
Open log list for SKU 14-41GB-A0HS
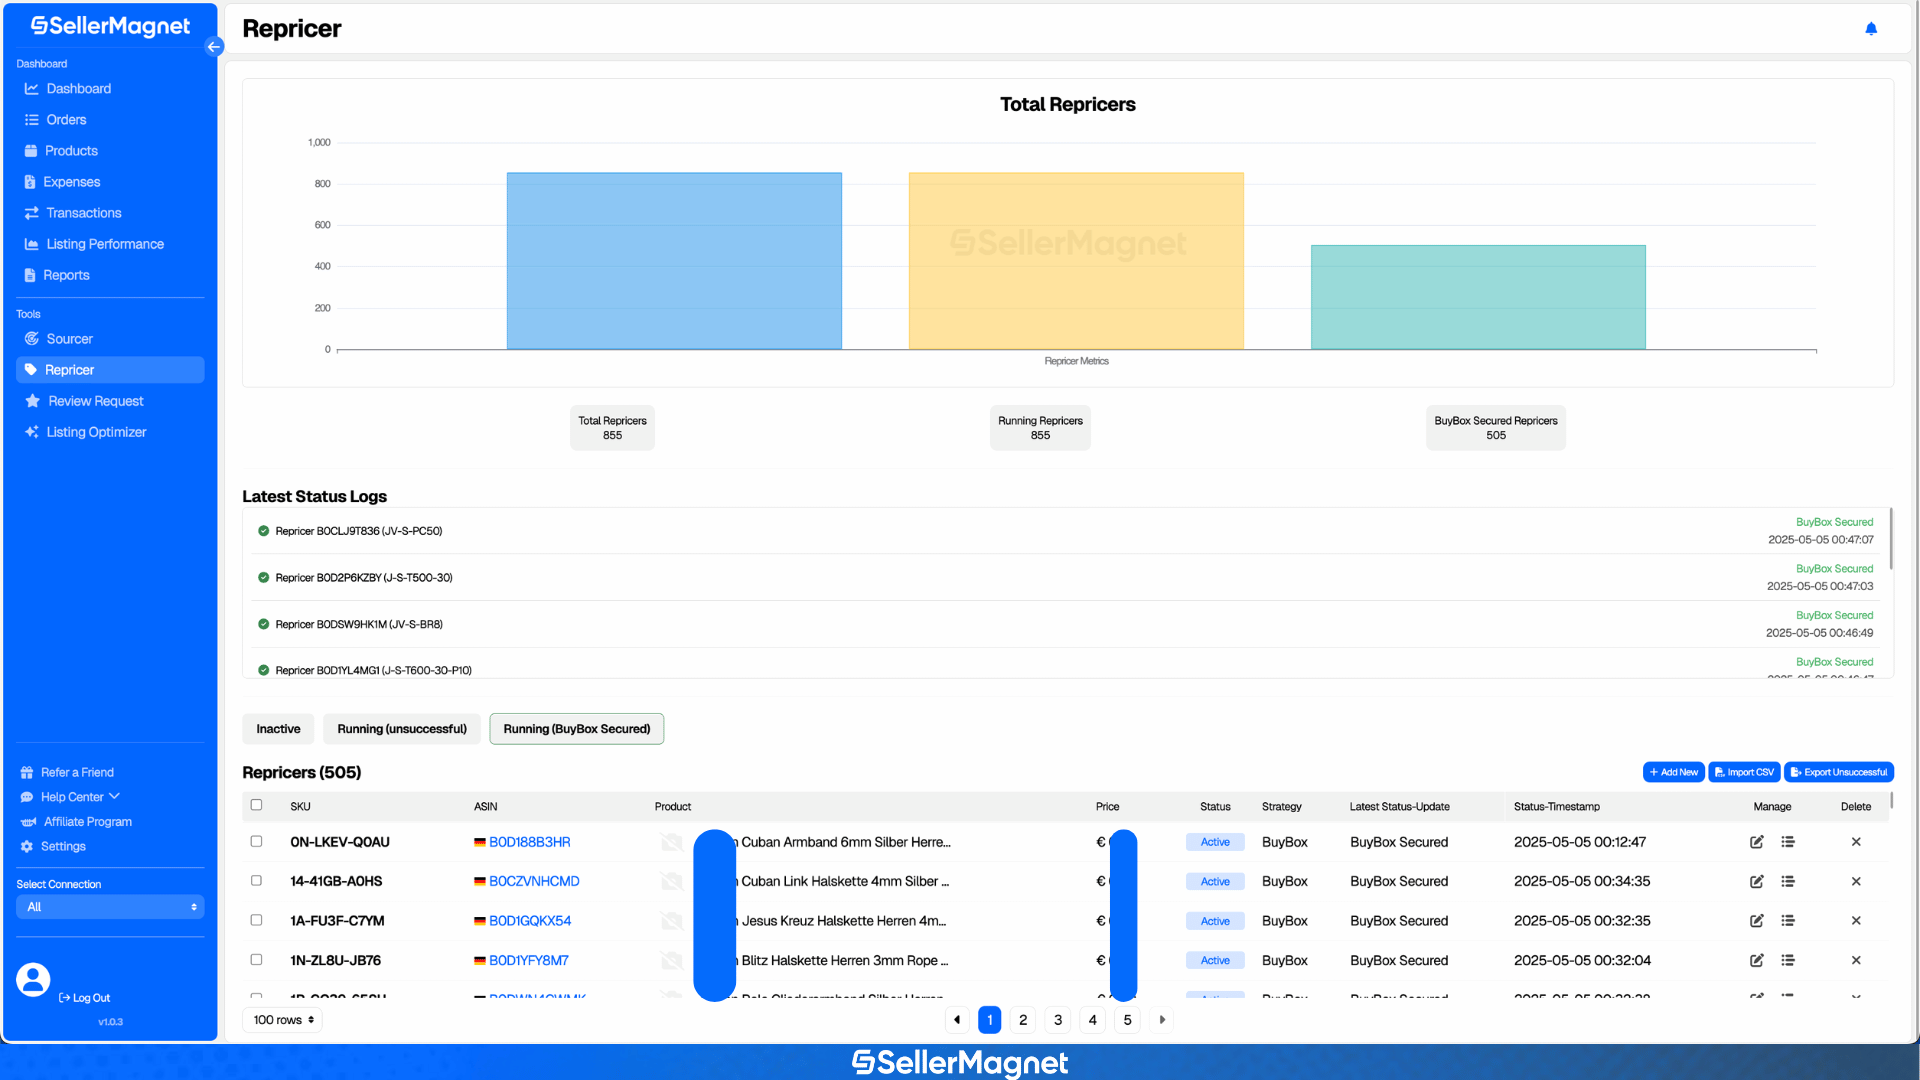click(x=1788, y=881)
